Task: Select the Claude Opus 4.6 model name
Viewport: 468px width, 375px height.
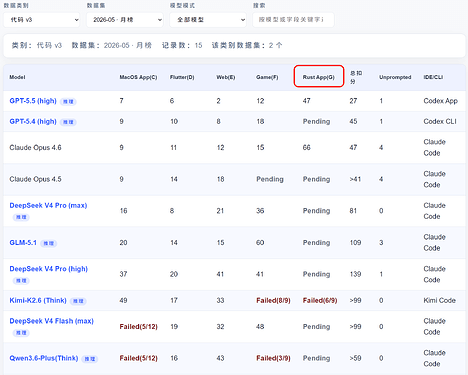Action: (35, 147)
